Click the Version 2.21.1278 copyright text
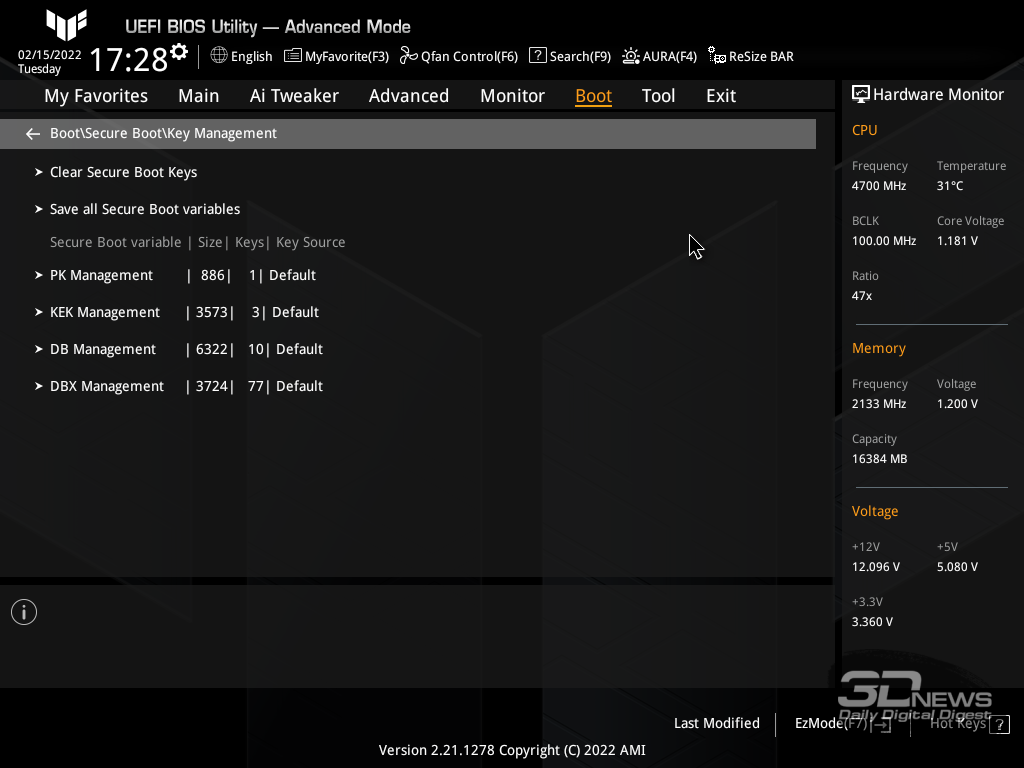 512,750
